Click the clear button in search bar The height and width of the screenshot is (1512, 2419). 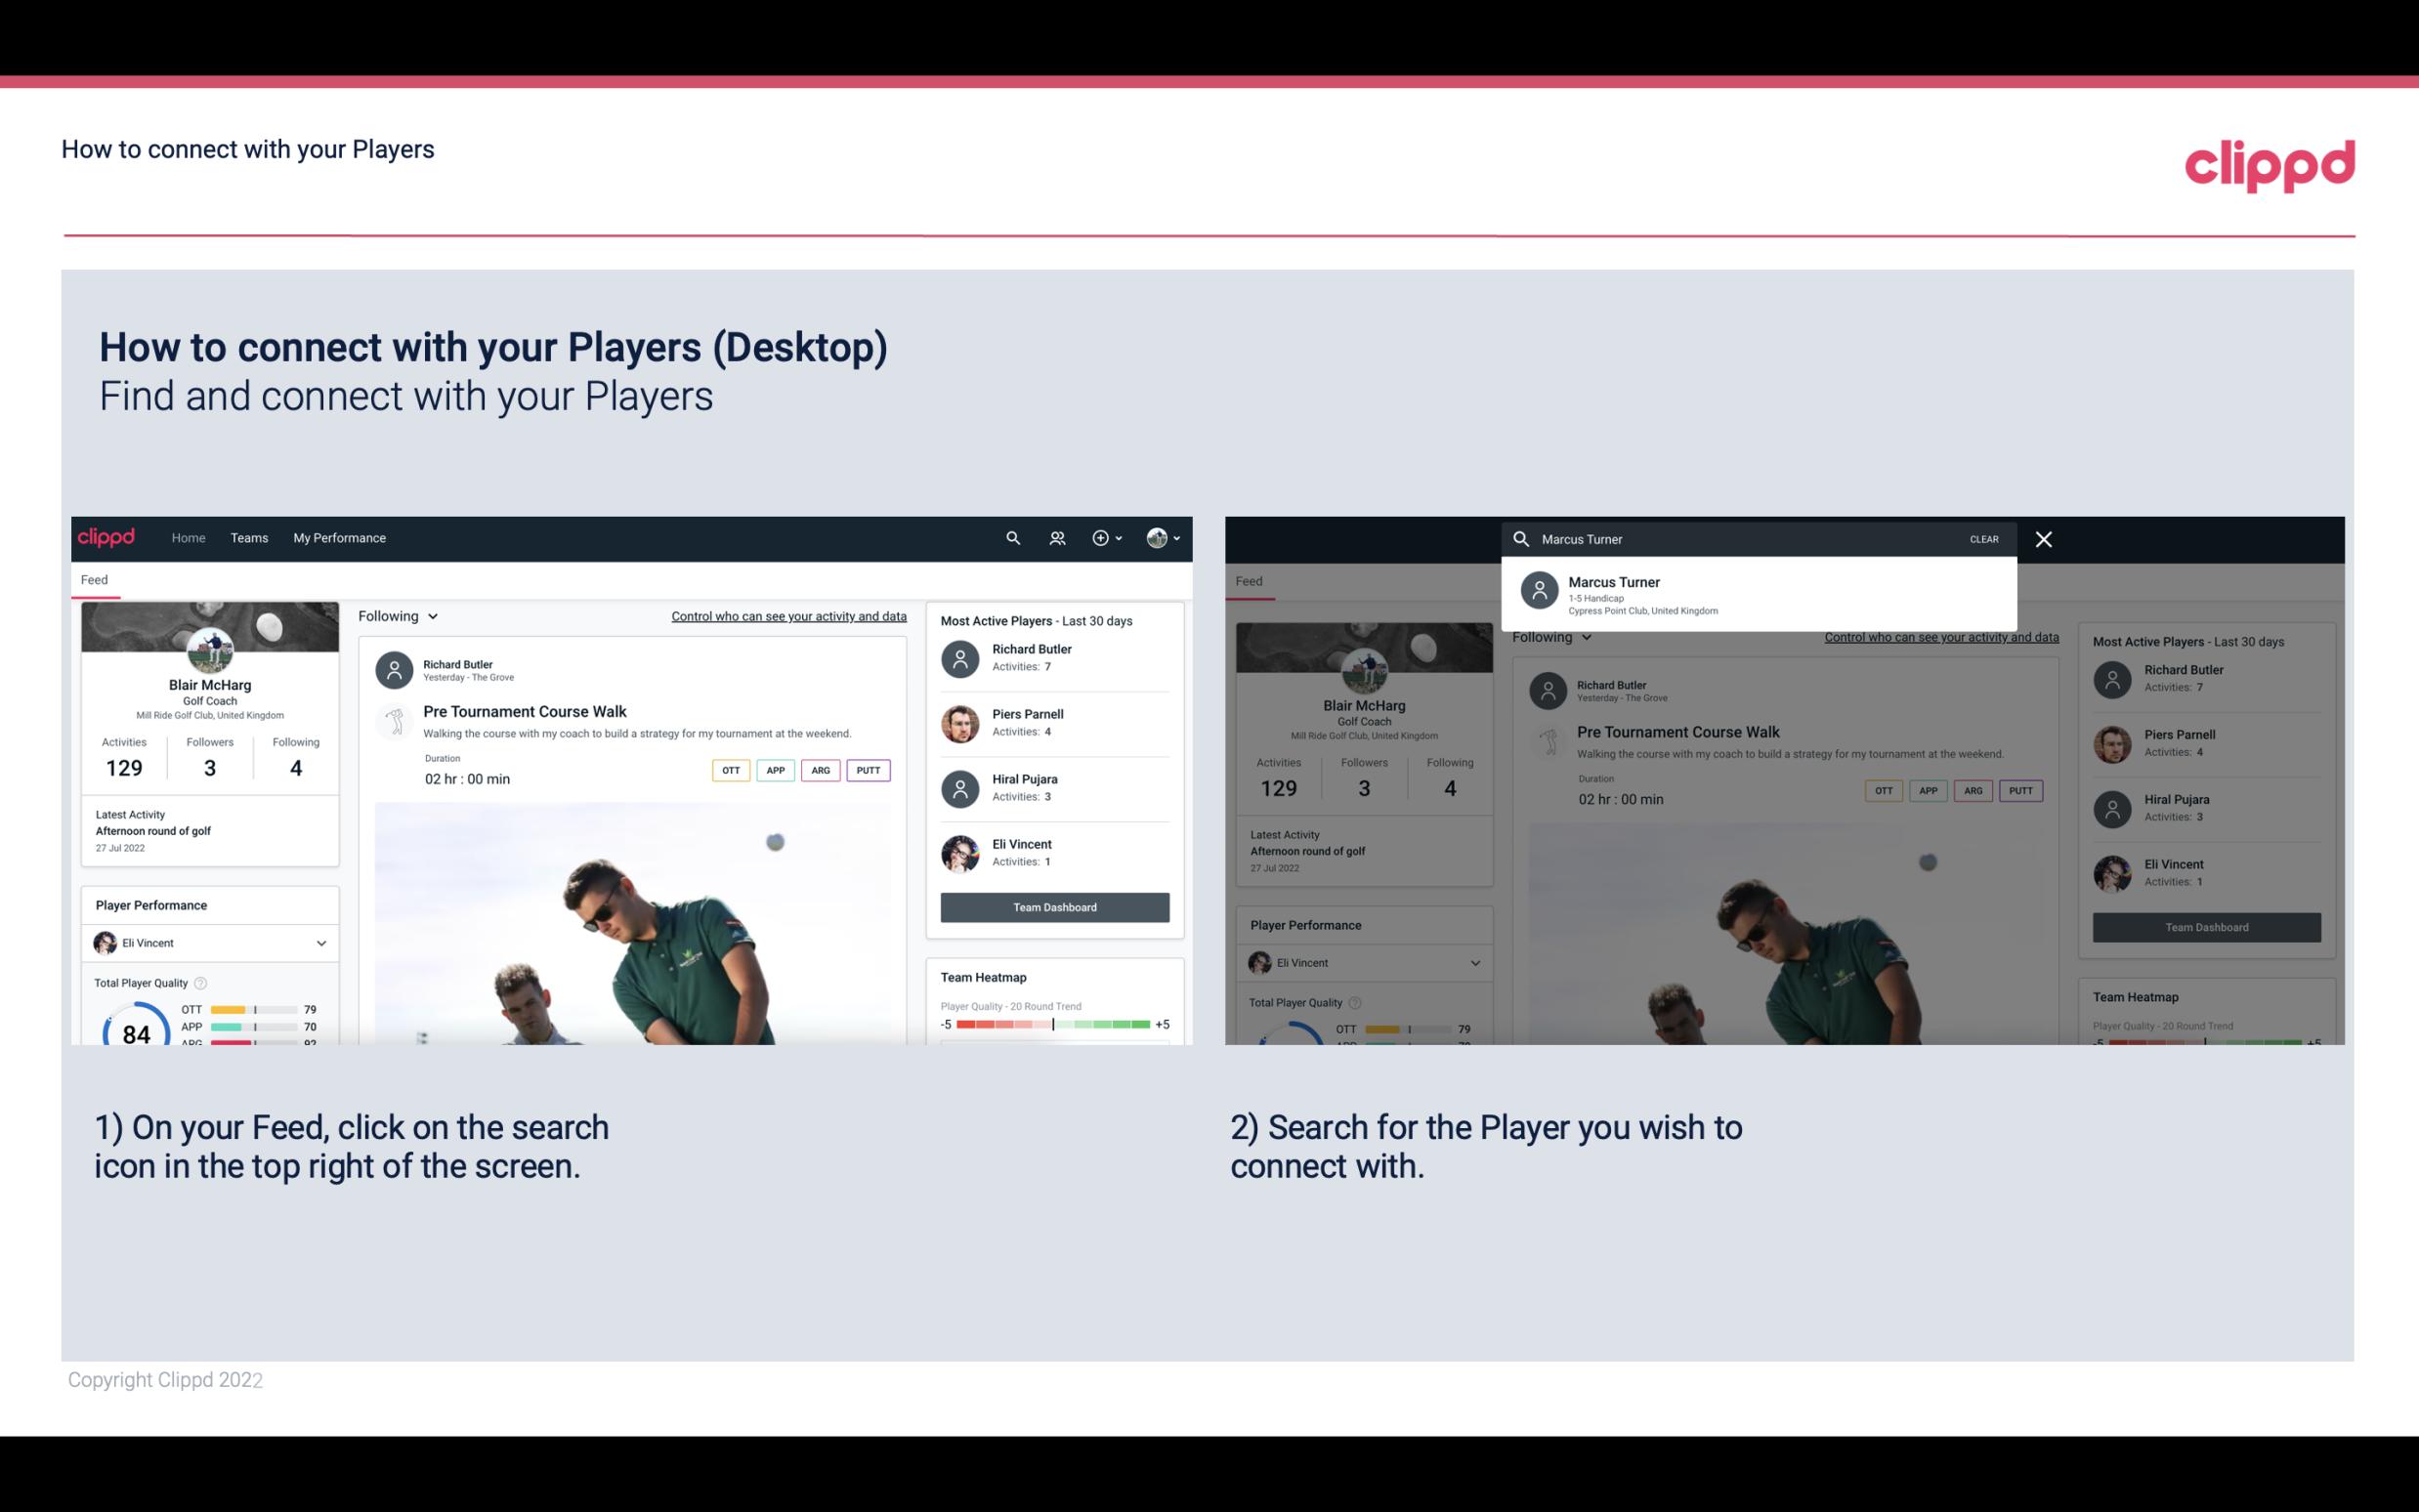pos(1982,538)
